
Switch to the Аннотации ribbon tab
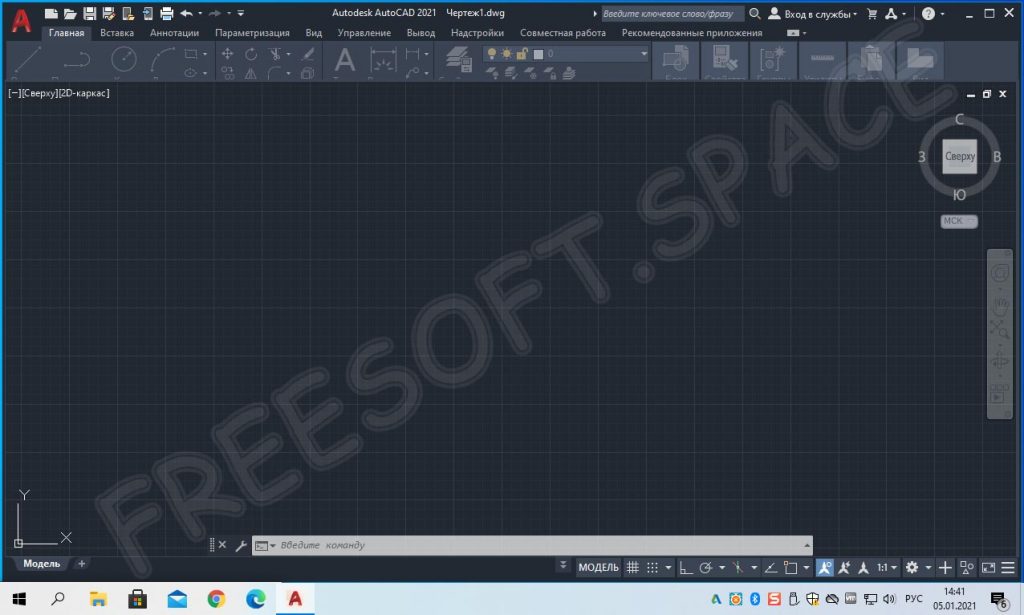pyautogui.click(x=174, y=33)
